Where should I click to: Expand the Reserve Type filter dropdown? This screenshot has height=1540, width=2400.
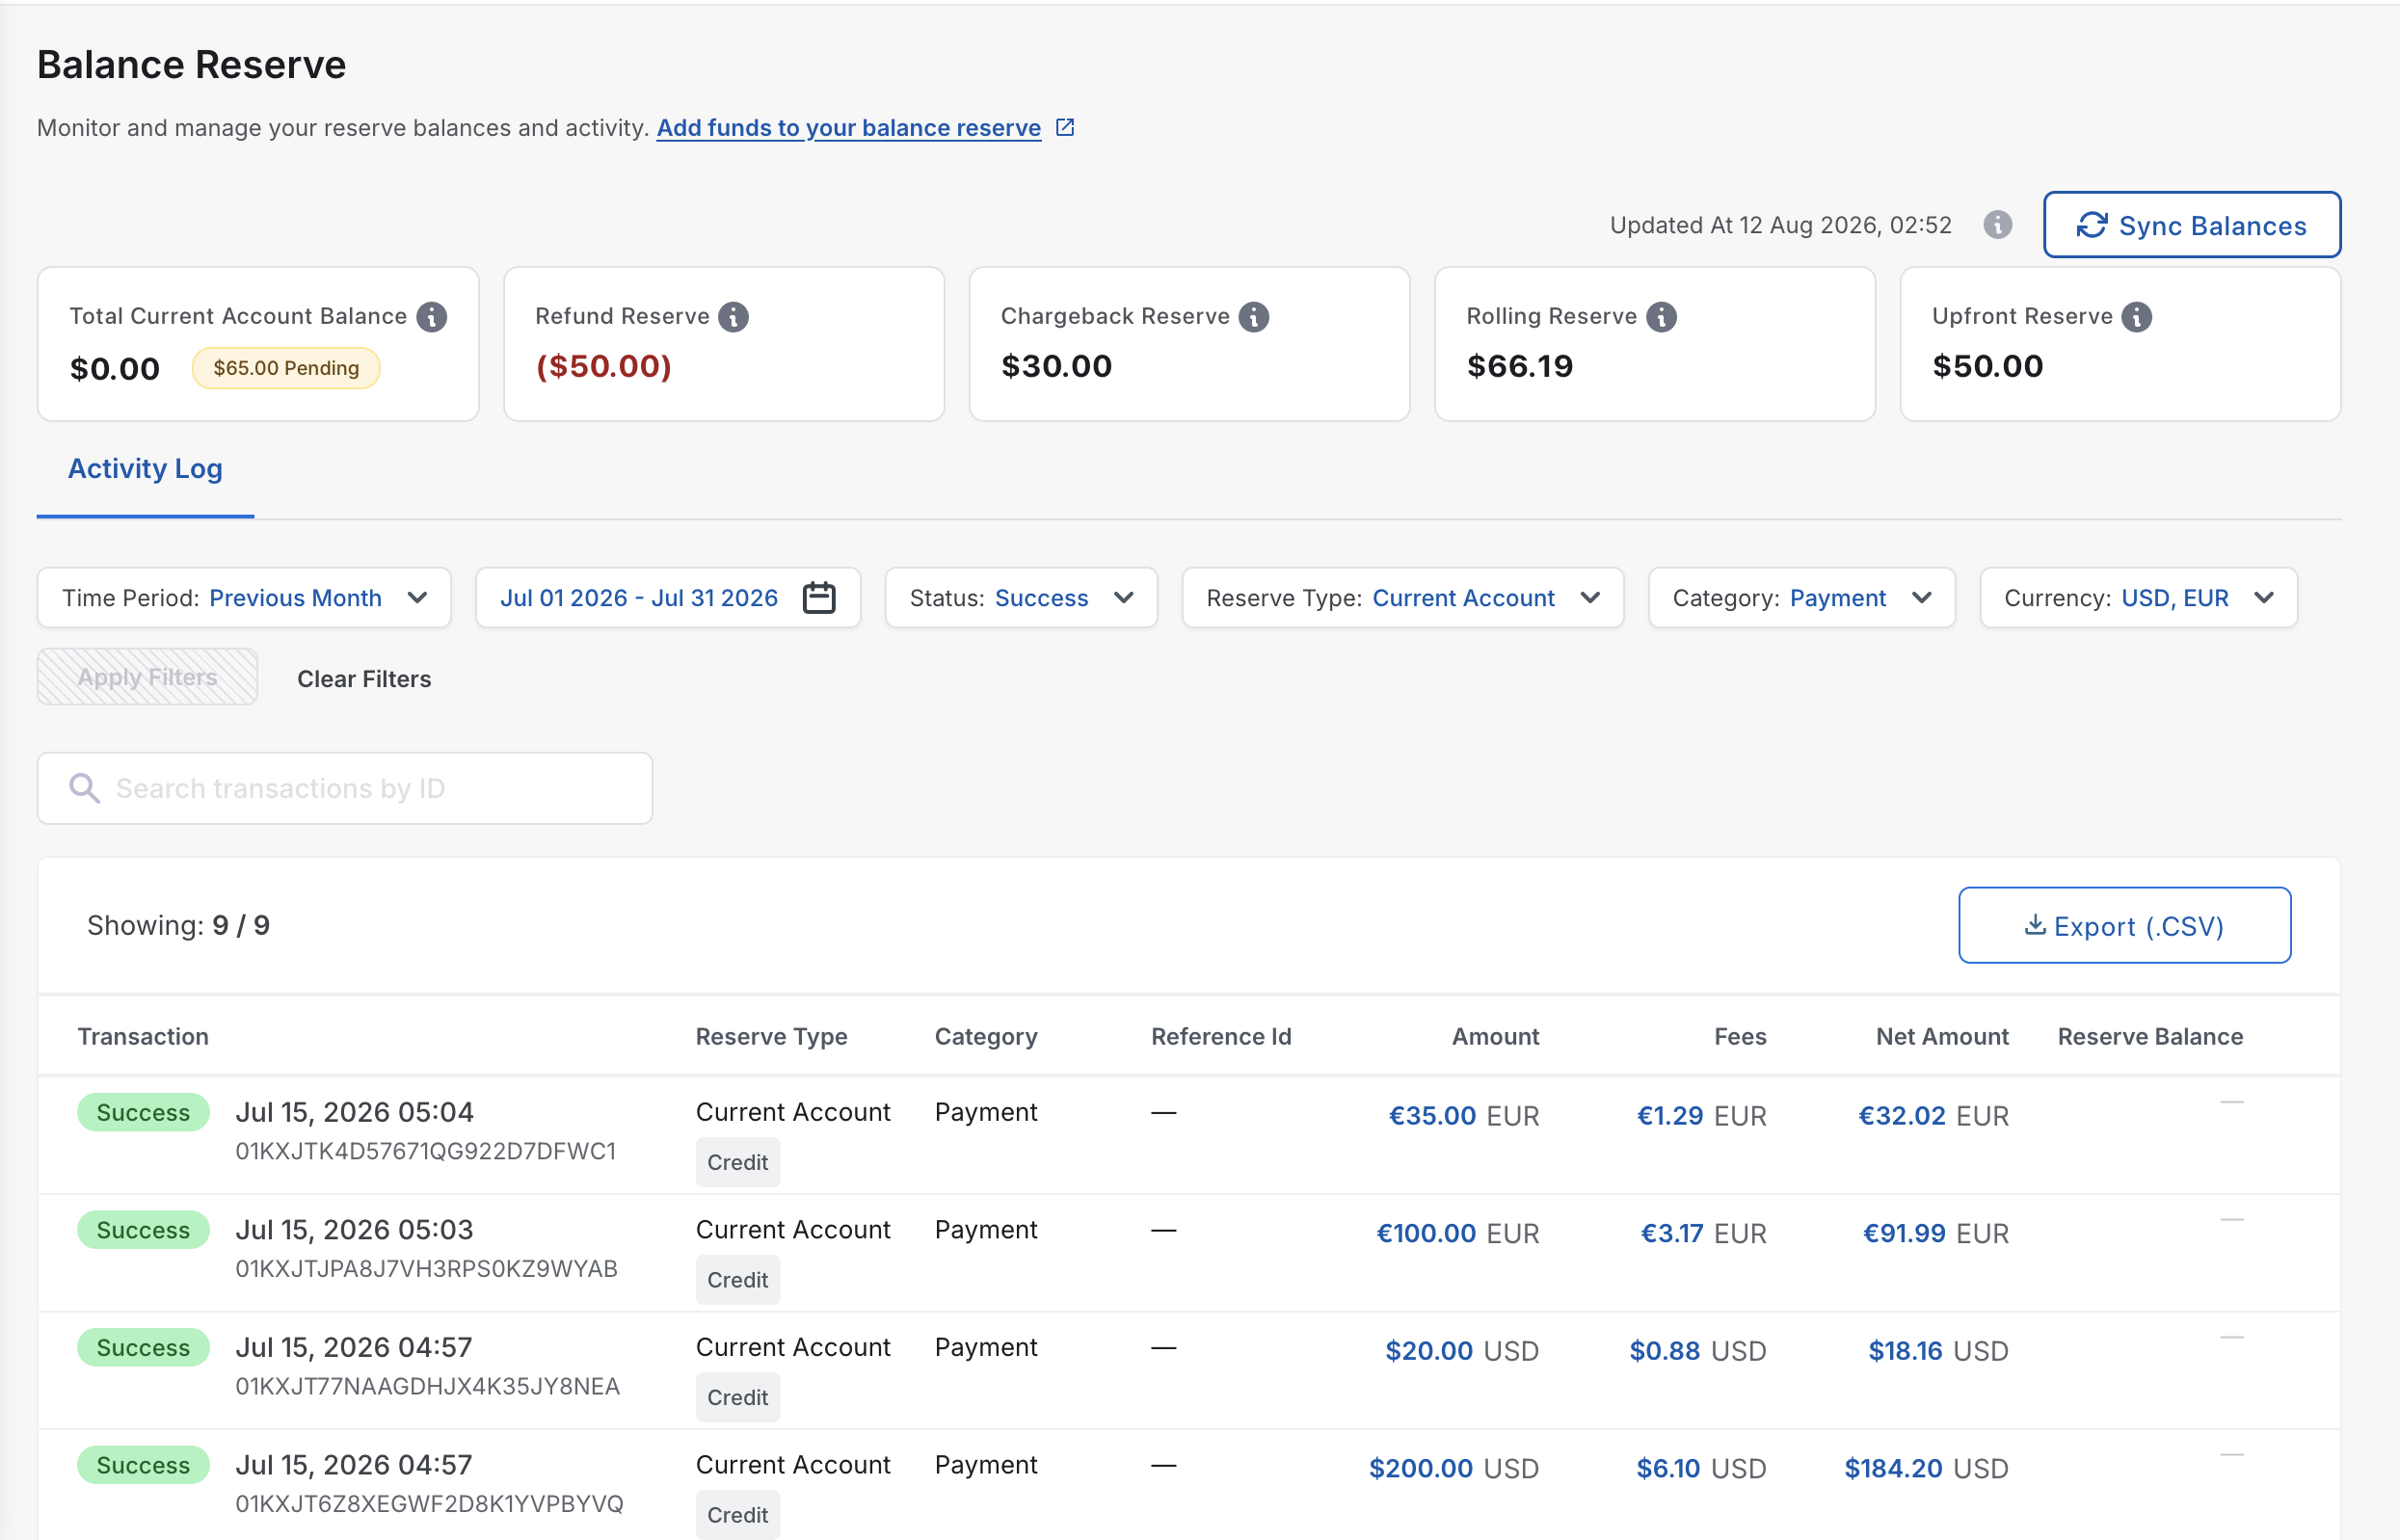click(x=1402, y=597)
